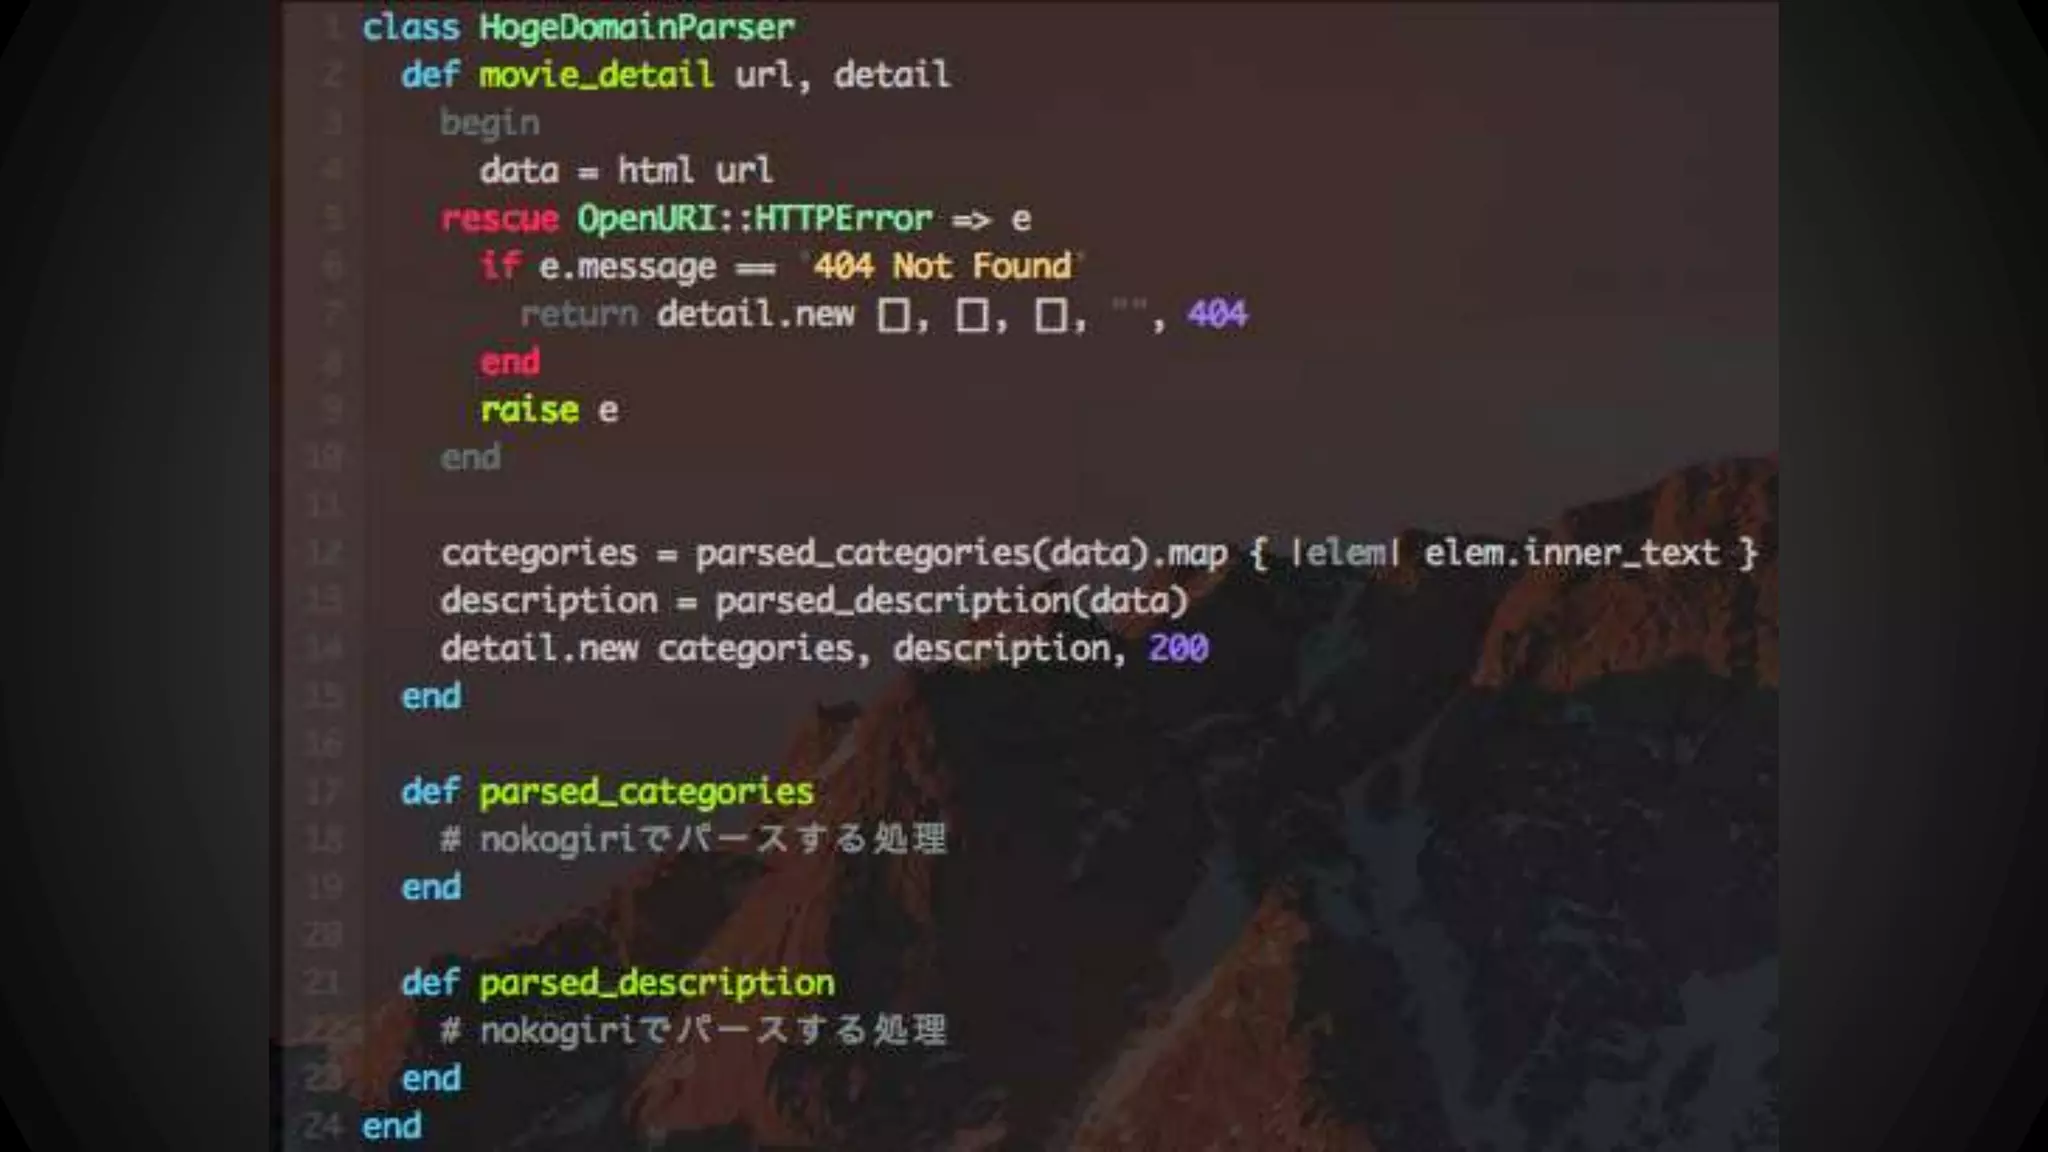
Task: Click the green raise keyword
Action: point(529,410)
